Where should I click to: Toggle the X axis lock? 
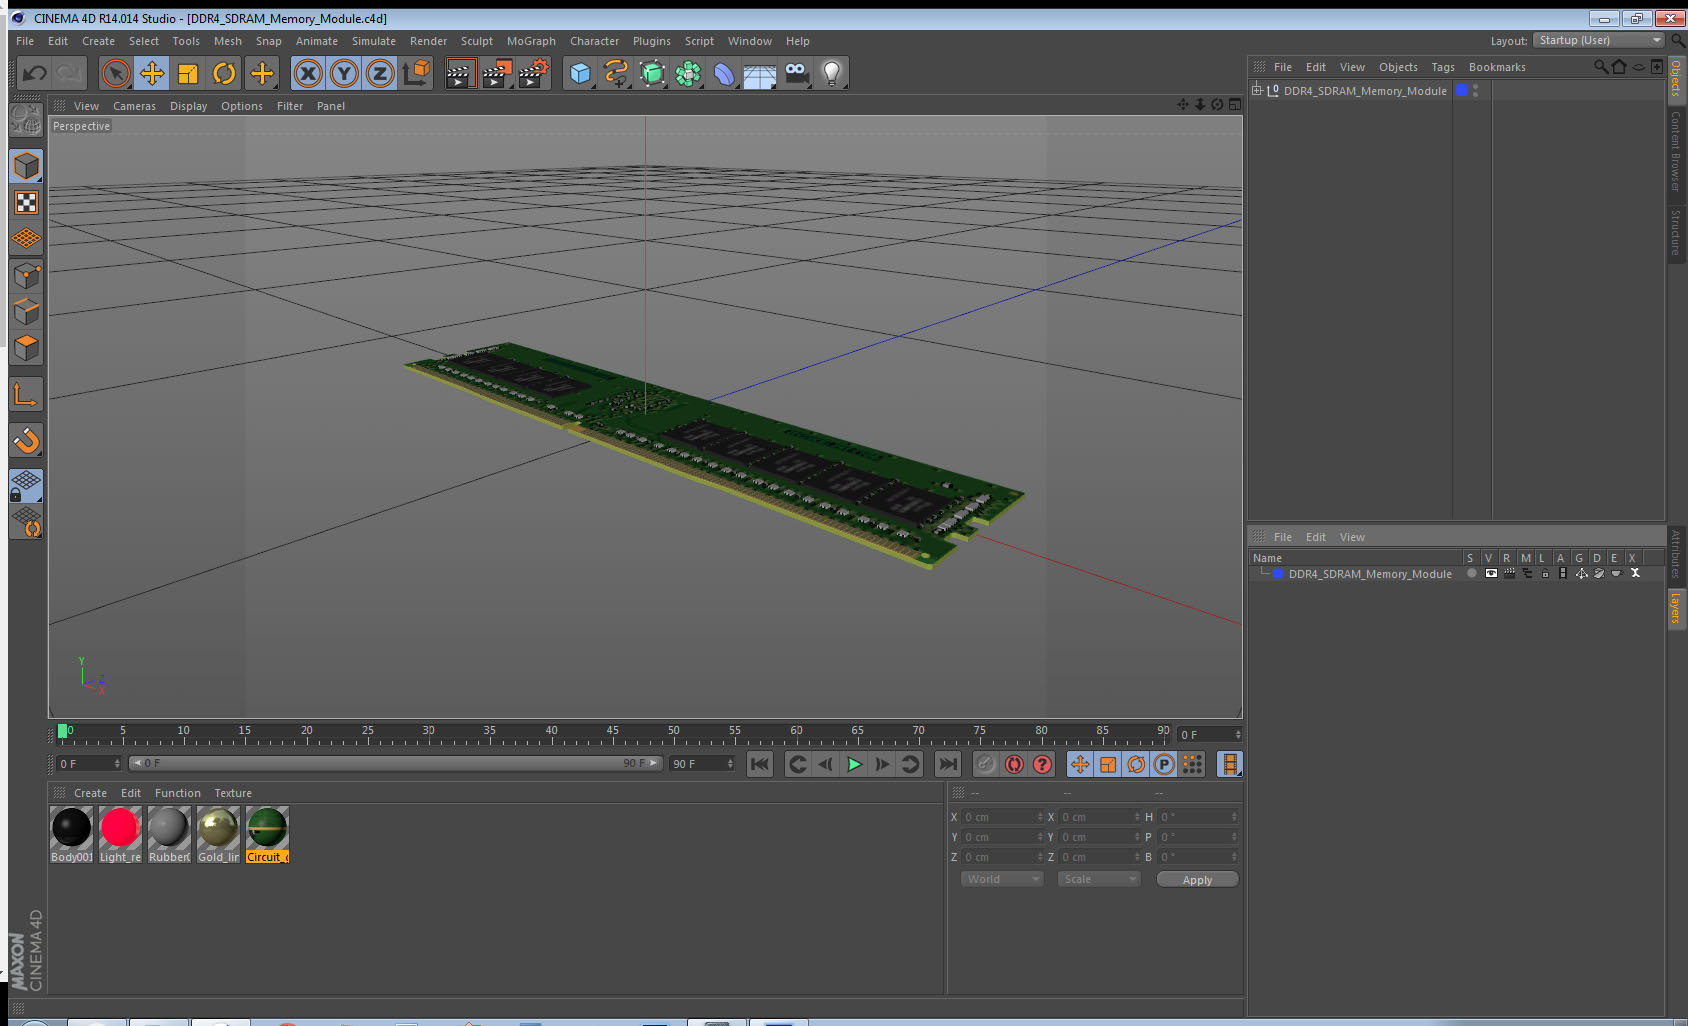pos(308,73)
